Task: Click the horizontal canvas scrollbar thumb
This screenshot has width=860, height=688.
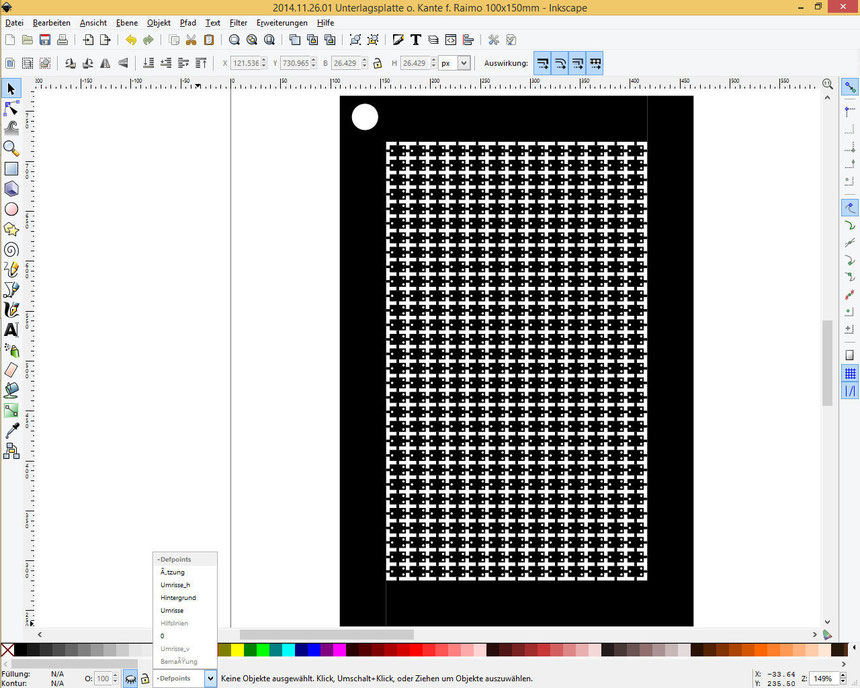Action: click(327, 634)
